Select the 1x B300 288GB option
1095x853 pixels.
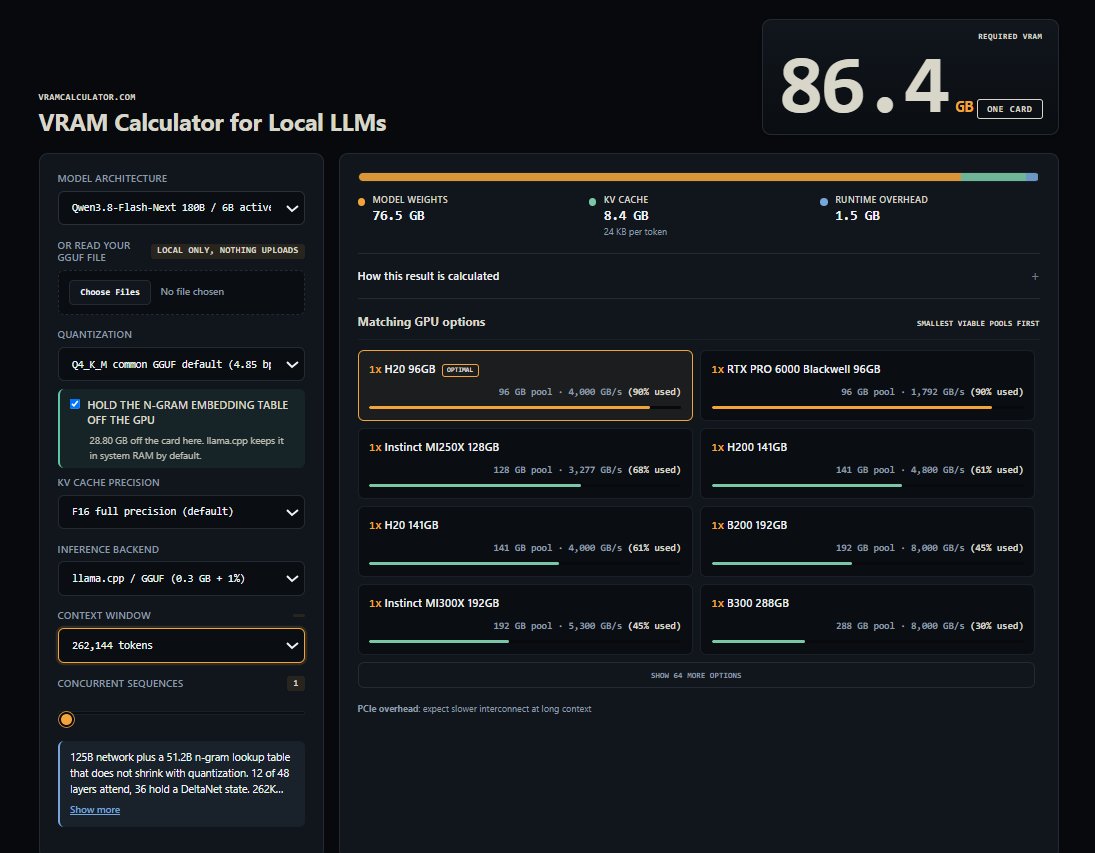click(867, 620)
